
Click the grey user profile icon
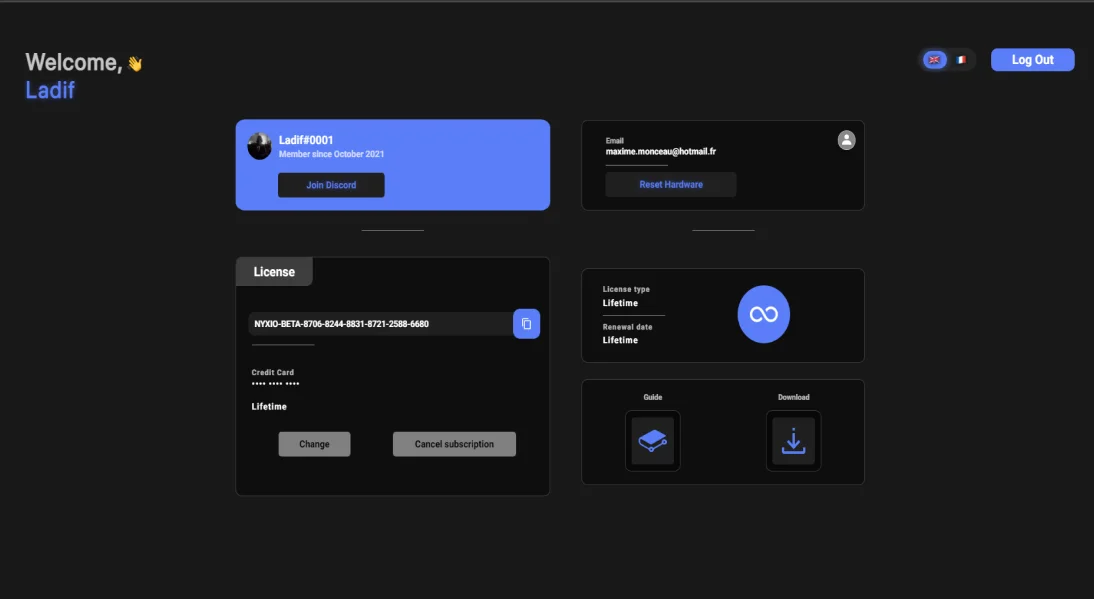point(846,140)
